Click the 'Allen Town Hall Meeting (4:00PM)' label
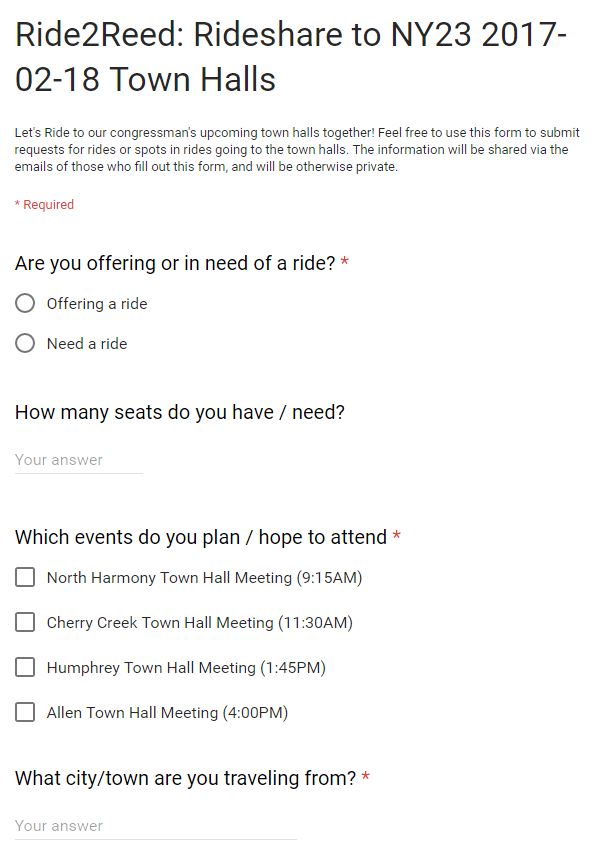The height and width of the screenshot is (857, 595). [x=167, y=713]
